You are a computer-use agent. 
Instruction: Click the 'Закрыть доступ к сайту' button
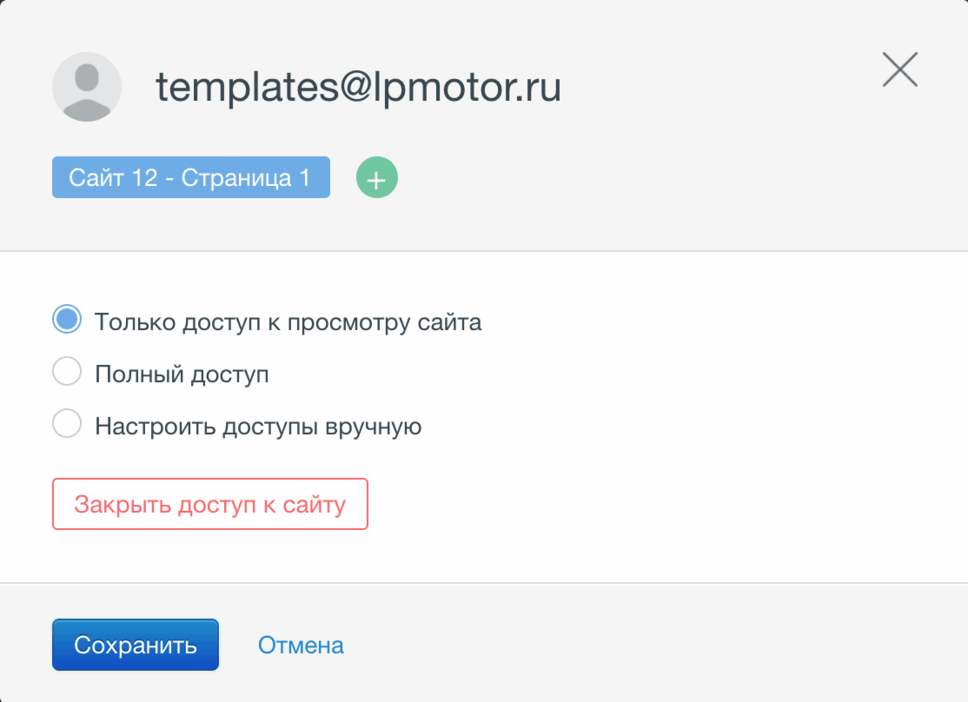[x=210, y=504]
